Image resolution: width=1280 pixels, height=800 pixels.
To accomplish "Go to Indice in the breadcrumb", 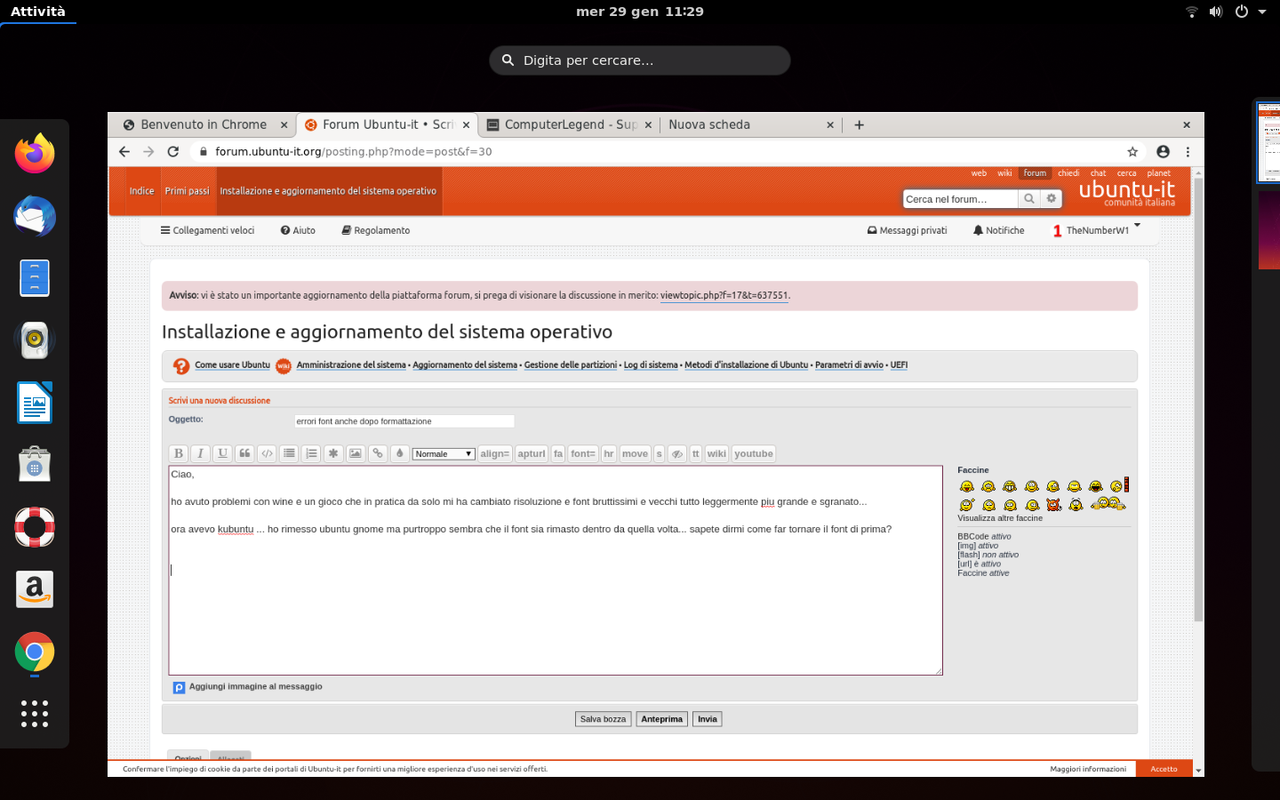I will point(141,191).
